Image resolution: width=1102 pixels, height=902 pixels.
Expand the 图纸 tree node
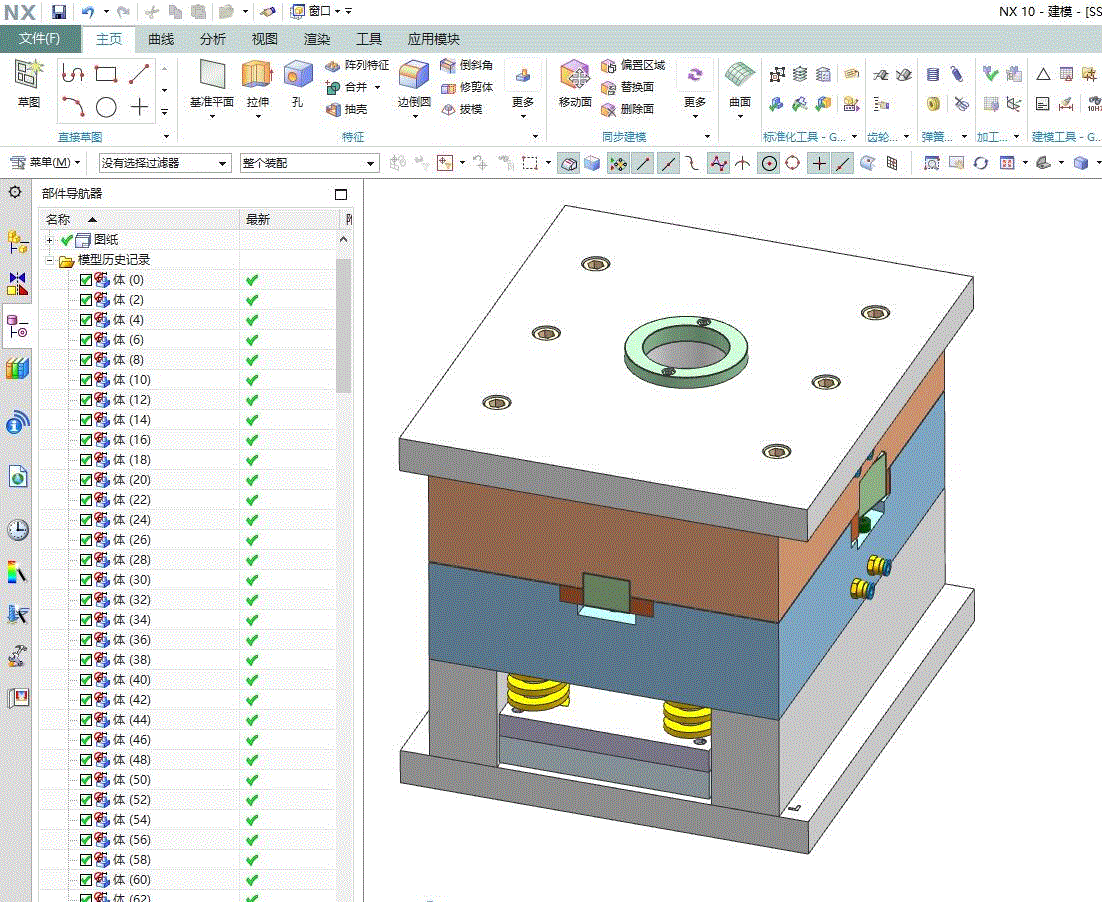coord(49,240)
